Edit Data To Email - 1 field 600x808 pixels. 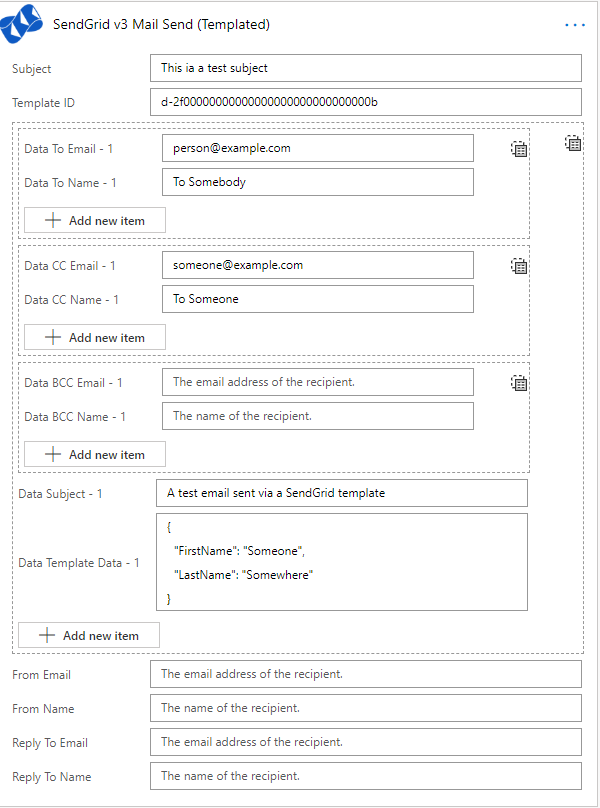click(318, 148)
